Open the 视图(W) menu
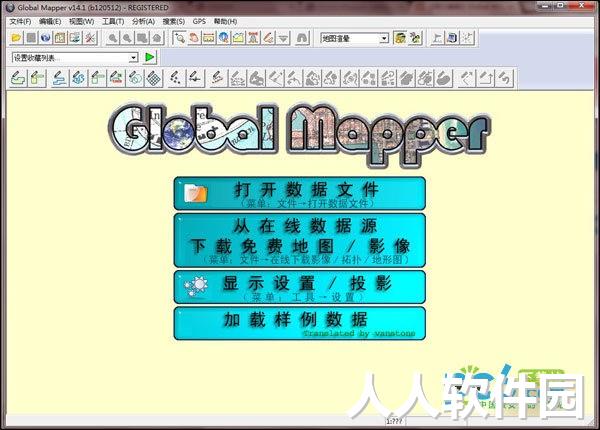Screen dimensions: 600x430 coord(82,21)
